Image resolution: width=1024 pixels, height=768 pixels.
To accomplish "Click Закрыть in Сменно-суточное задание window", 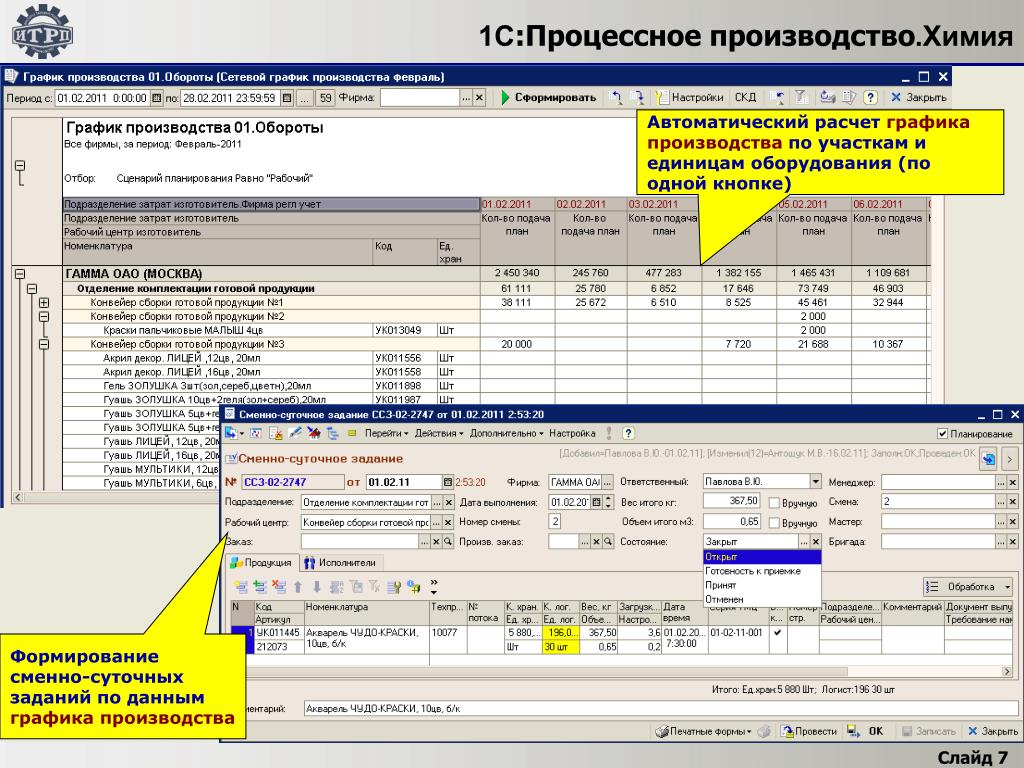I will [x=993, y=731].
